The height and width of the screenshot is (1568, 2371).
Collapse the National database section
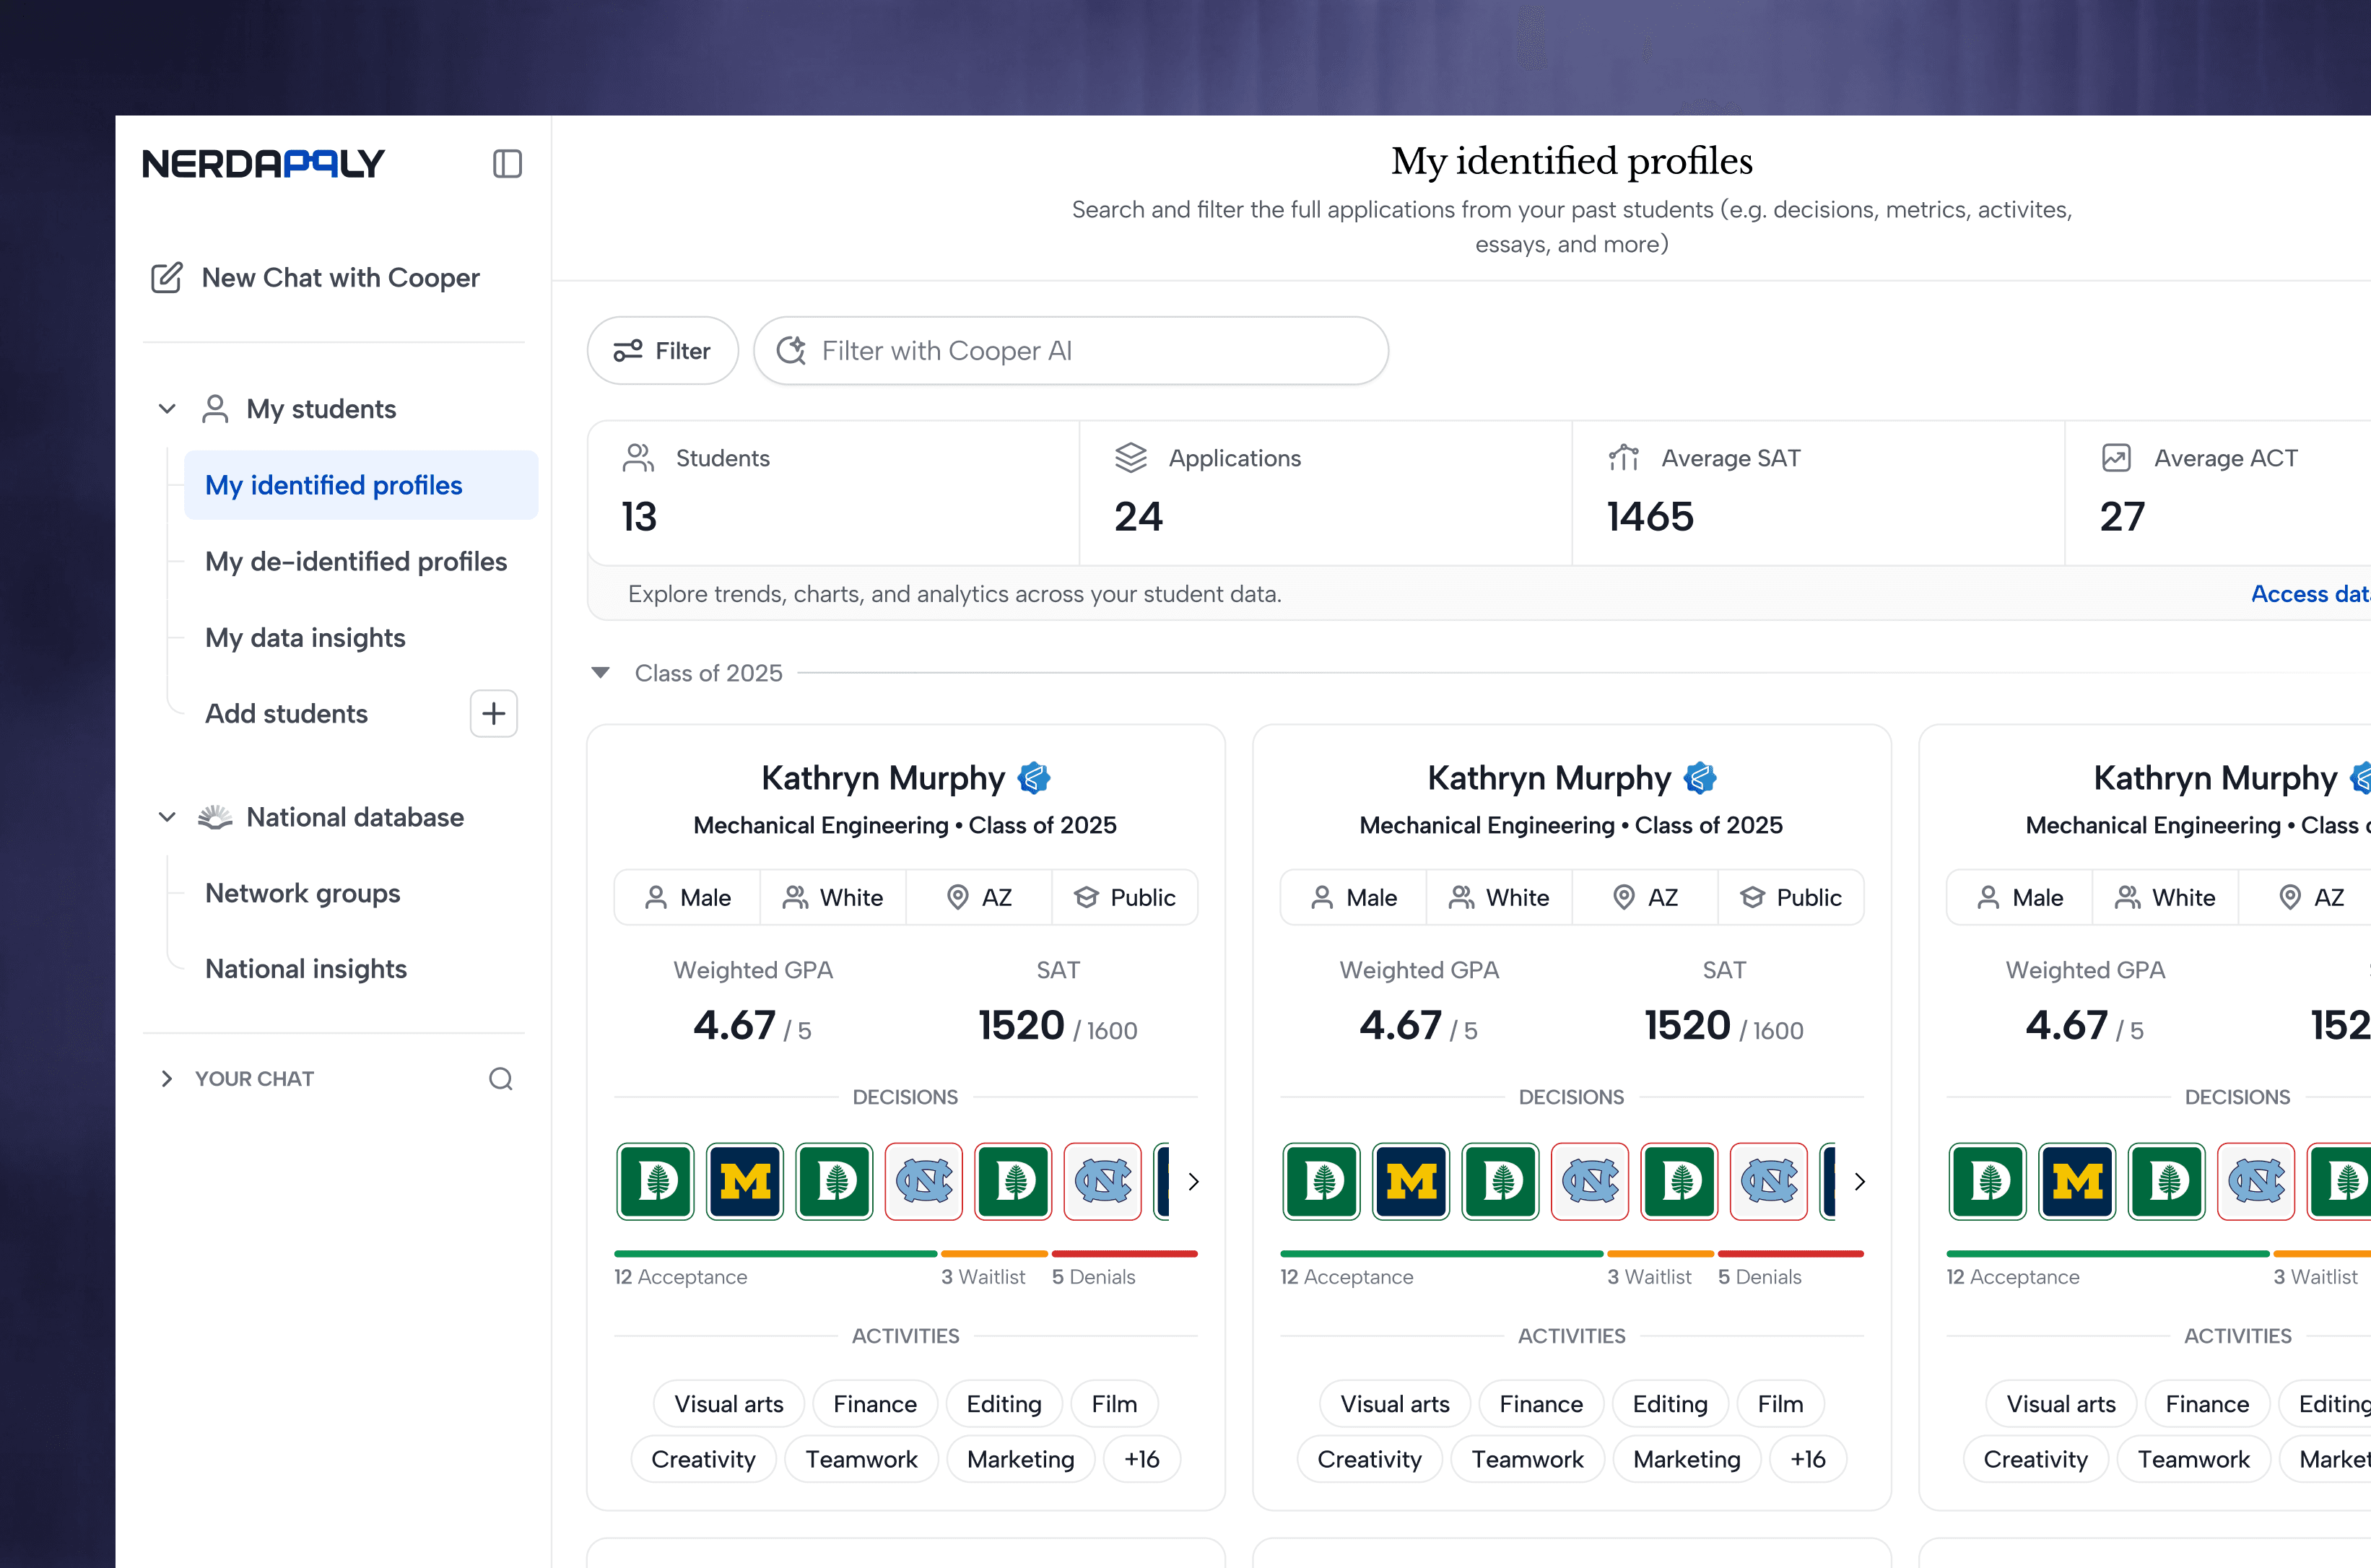[167, 817]
